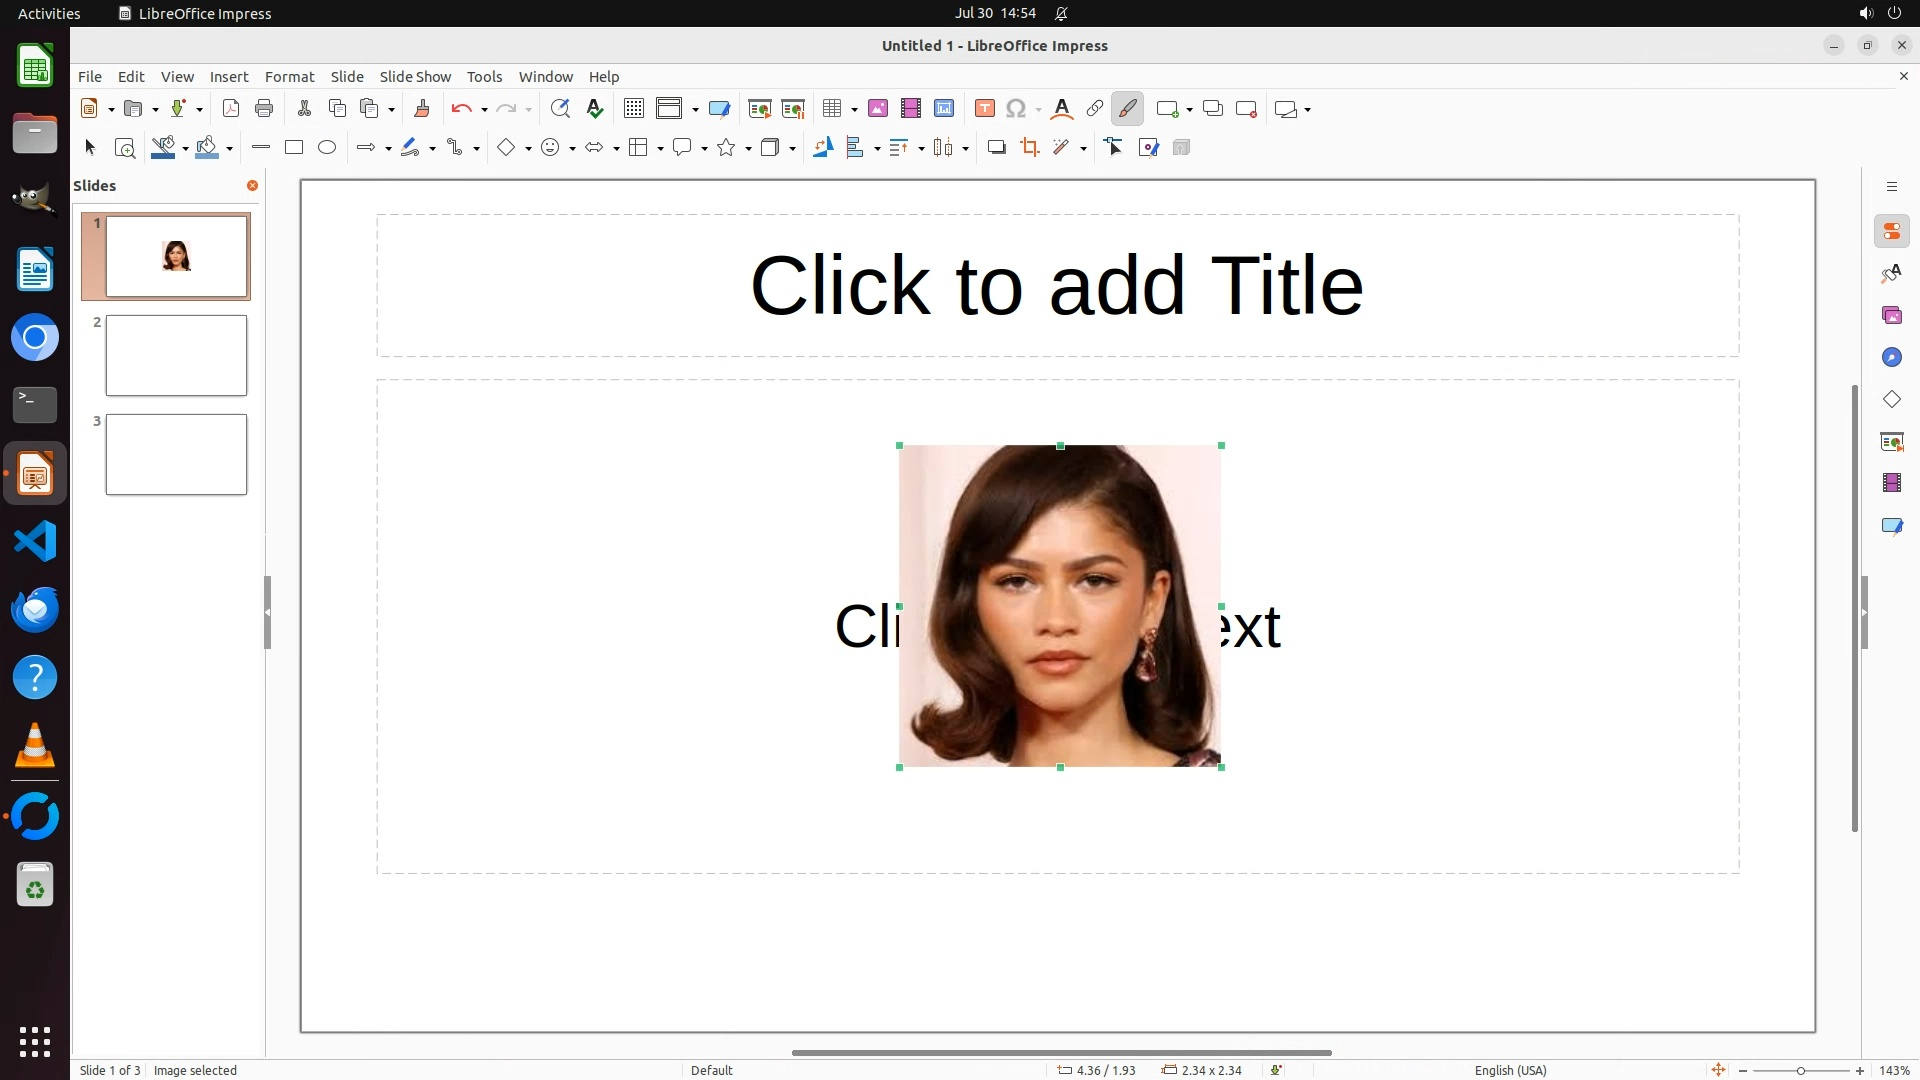
Task: Select slide 2 thumbnail in Slides panel
Action: coord(176,355)
